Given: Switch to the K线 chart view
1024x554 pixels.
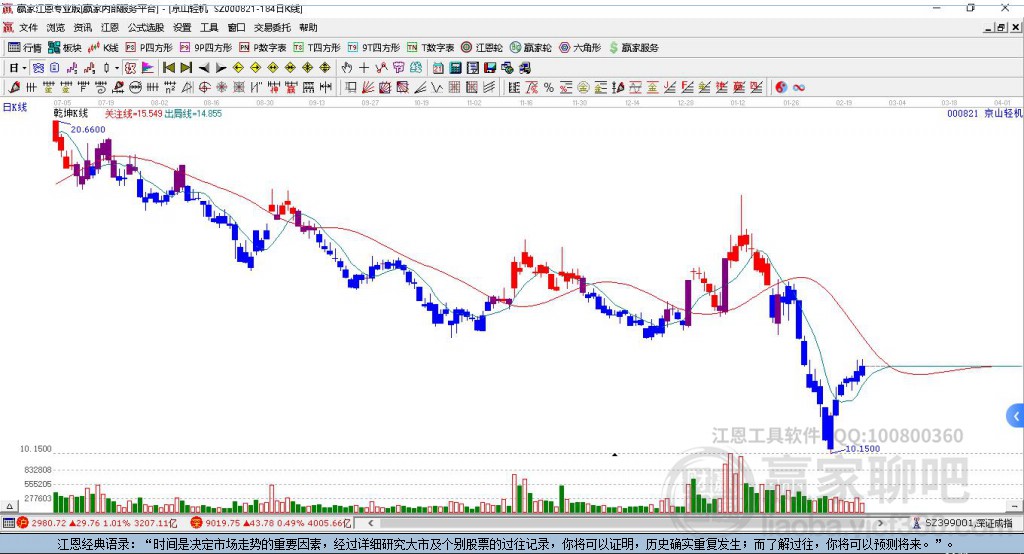Looking at the screenshot, I should point(103,48).
